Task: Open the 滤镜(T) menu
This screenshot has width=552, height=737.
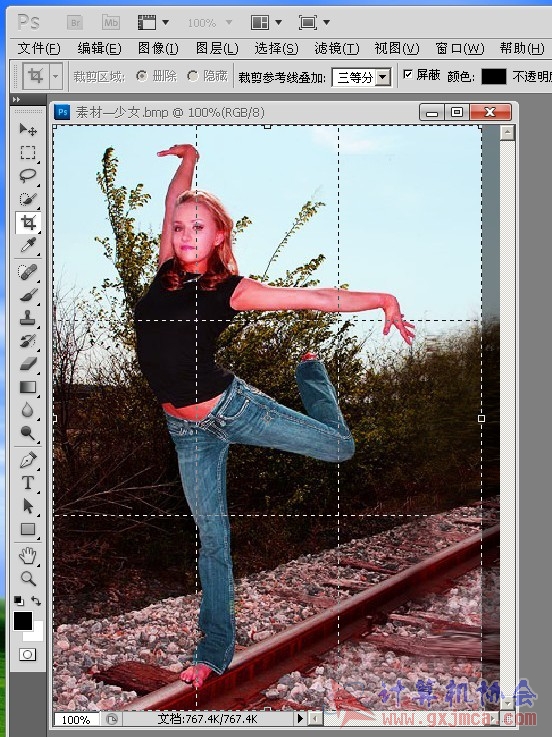Action: tap(336, 48)
